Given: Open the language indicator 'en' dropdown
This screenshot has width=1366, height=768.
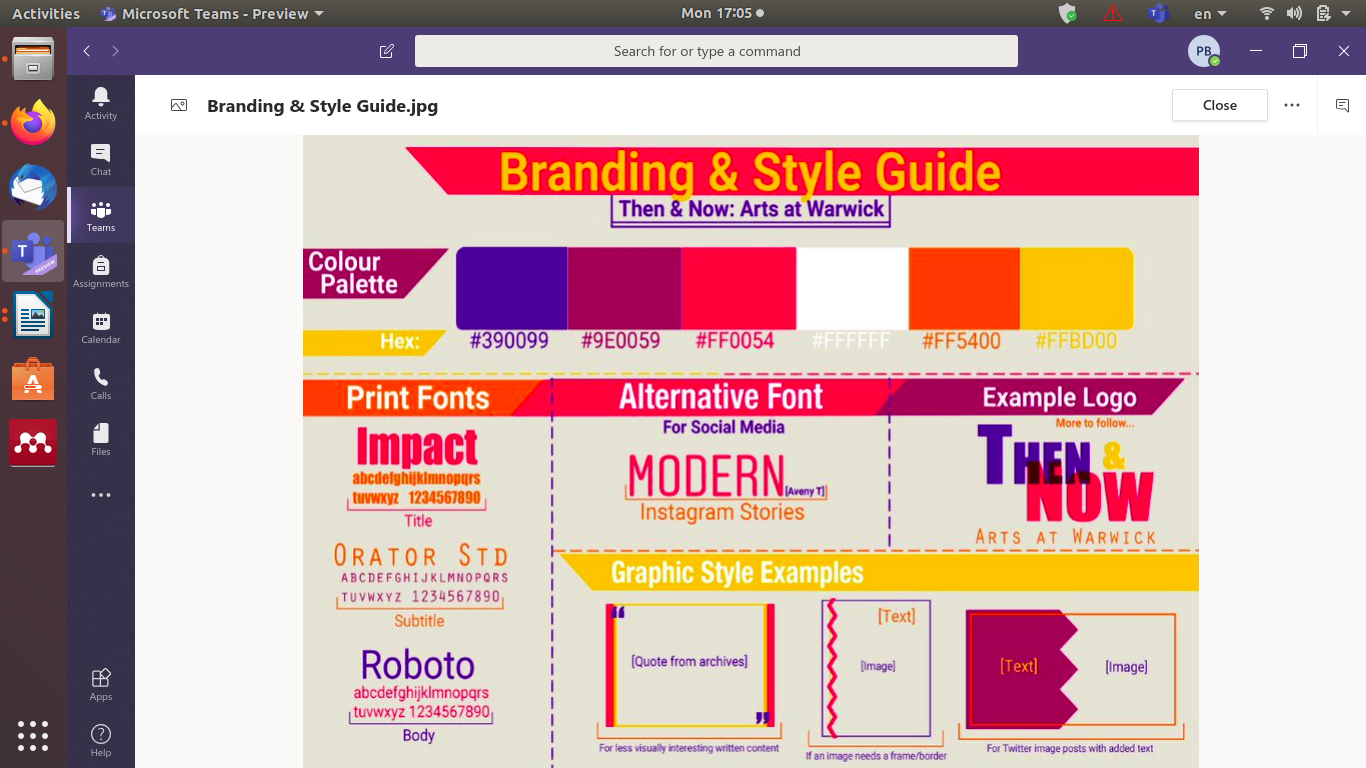Looking at the screenshot, I should (1210, 14).
